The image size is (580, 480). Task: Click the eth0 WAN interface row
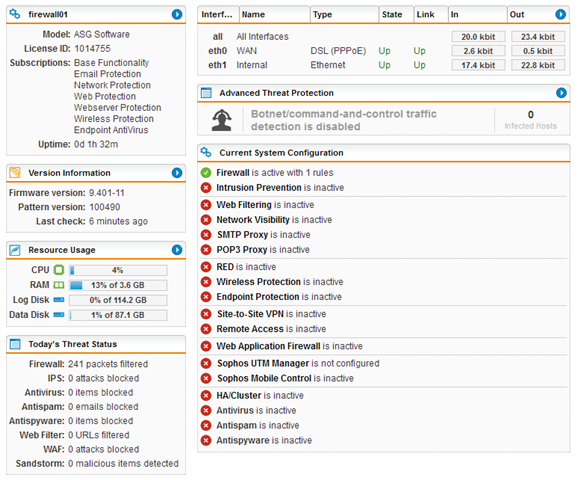coord(384,51)
